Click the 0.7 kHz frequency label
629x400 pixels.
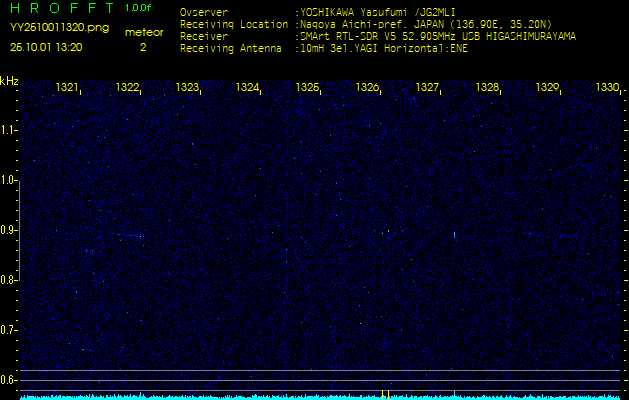click(9, 329)
